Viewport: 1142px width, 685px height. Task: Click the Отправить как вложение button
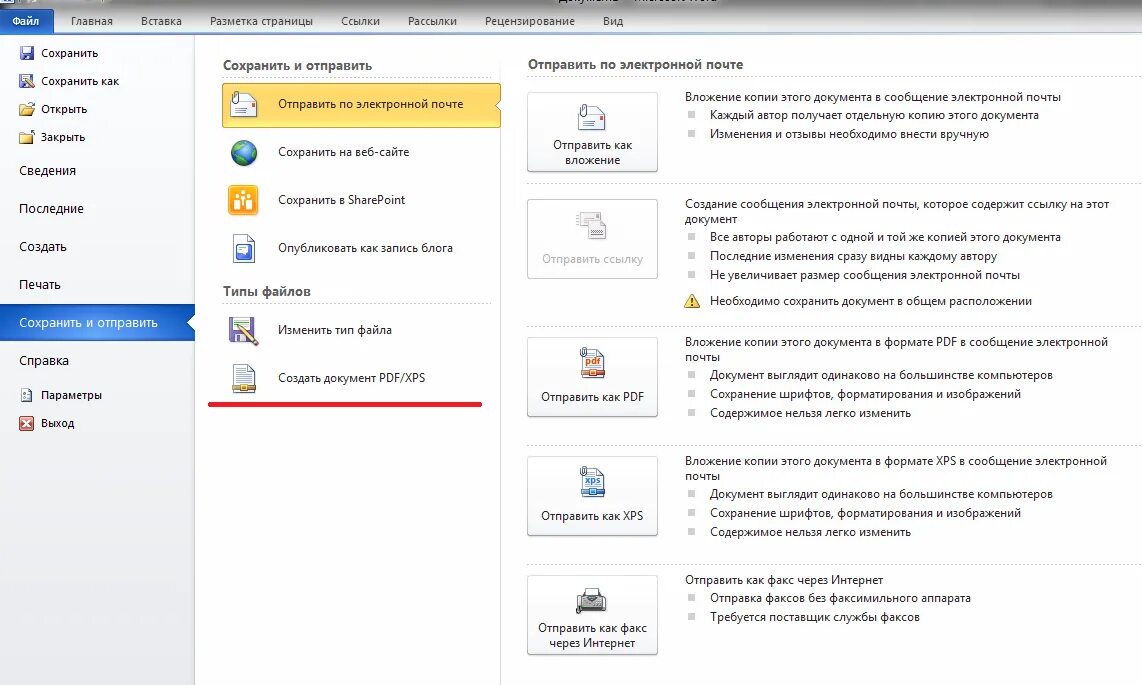click(592, 132)
